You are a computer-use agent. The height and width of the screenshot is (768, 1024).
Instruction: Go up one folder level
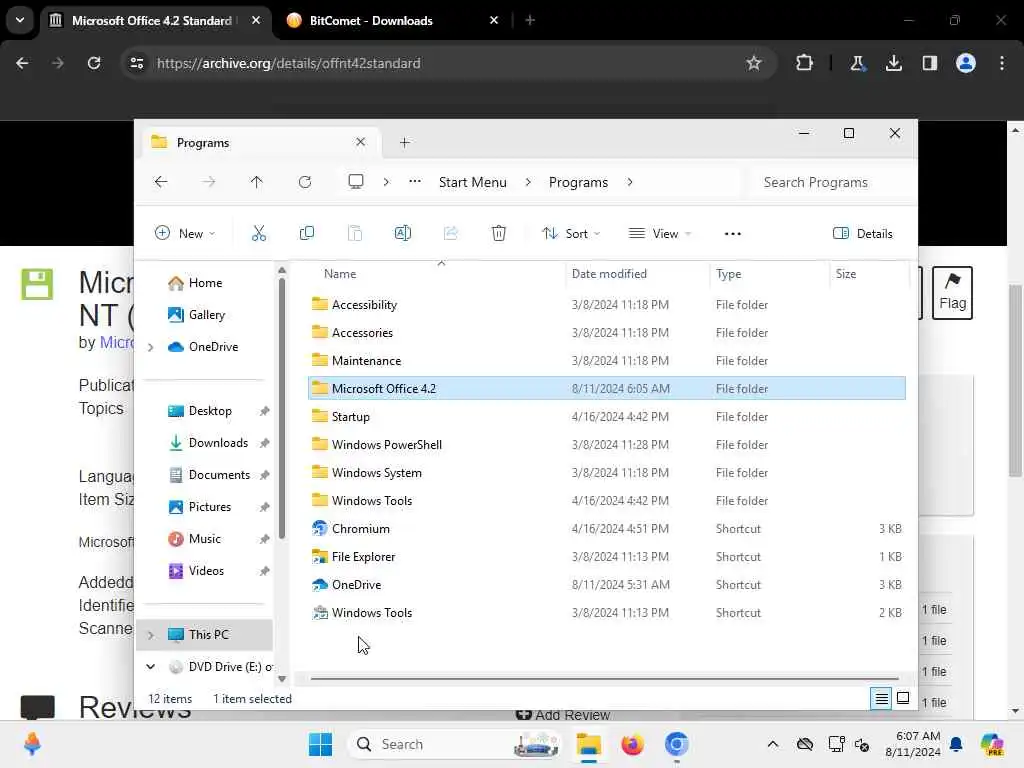(x=257, y=182)
